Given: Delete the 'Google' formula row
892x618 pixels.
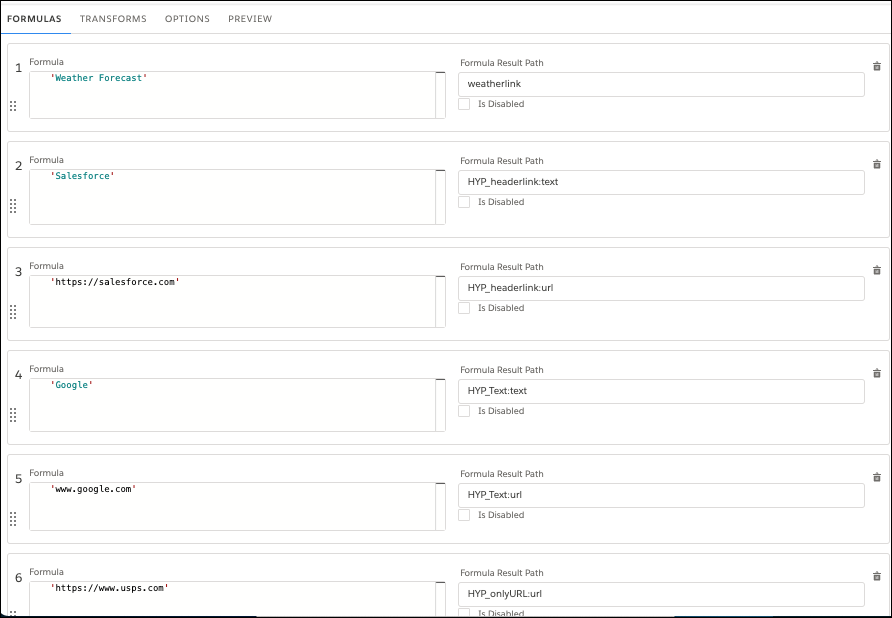Looking at the screenshot, I should tap(876, 373).
